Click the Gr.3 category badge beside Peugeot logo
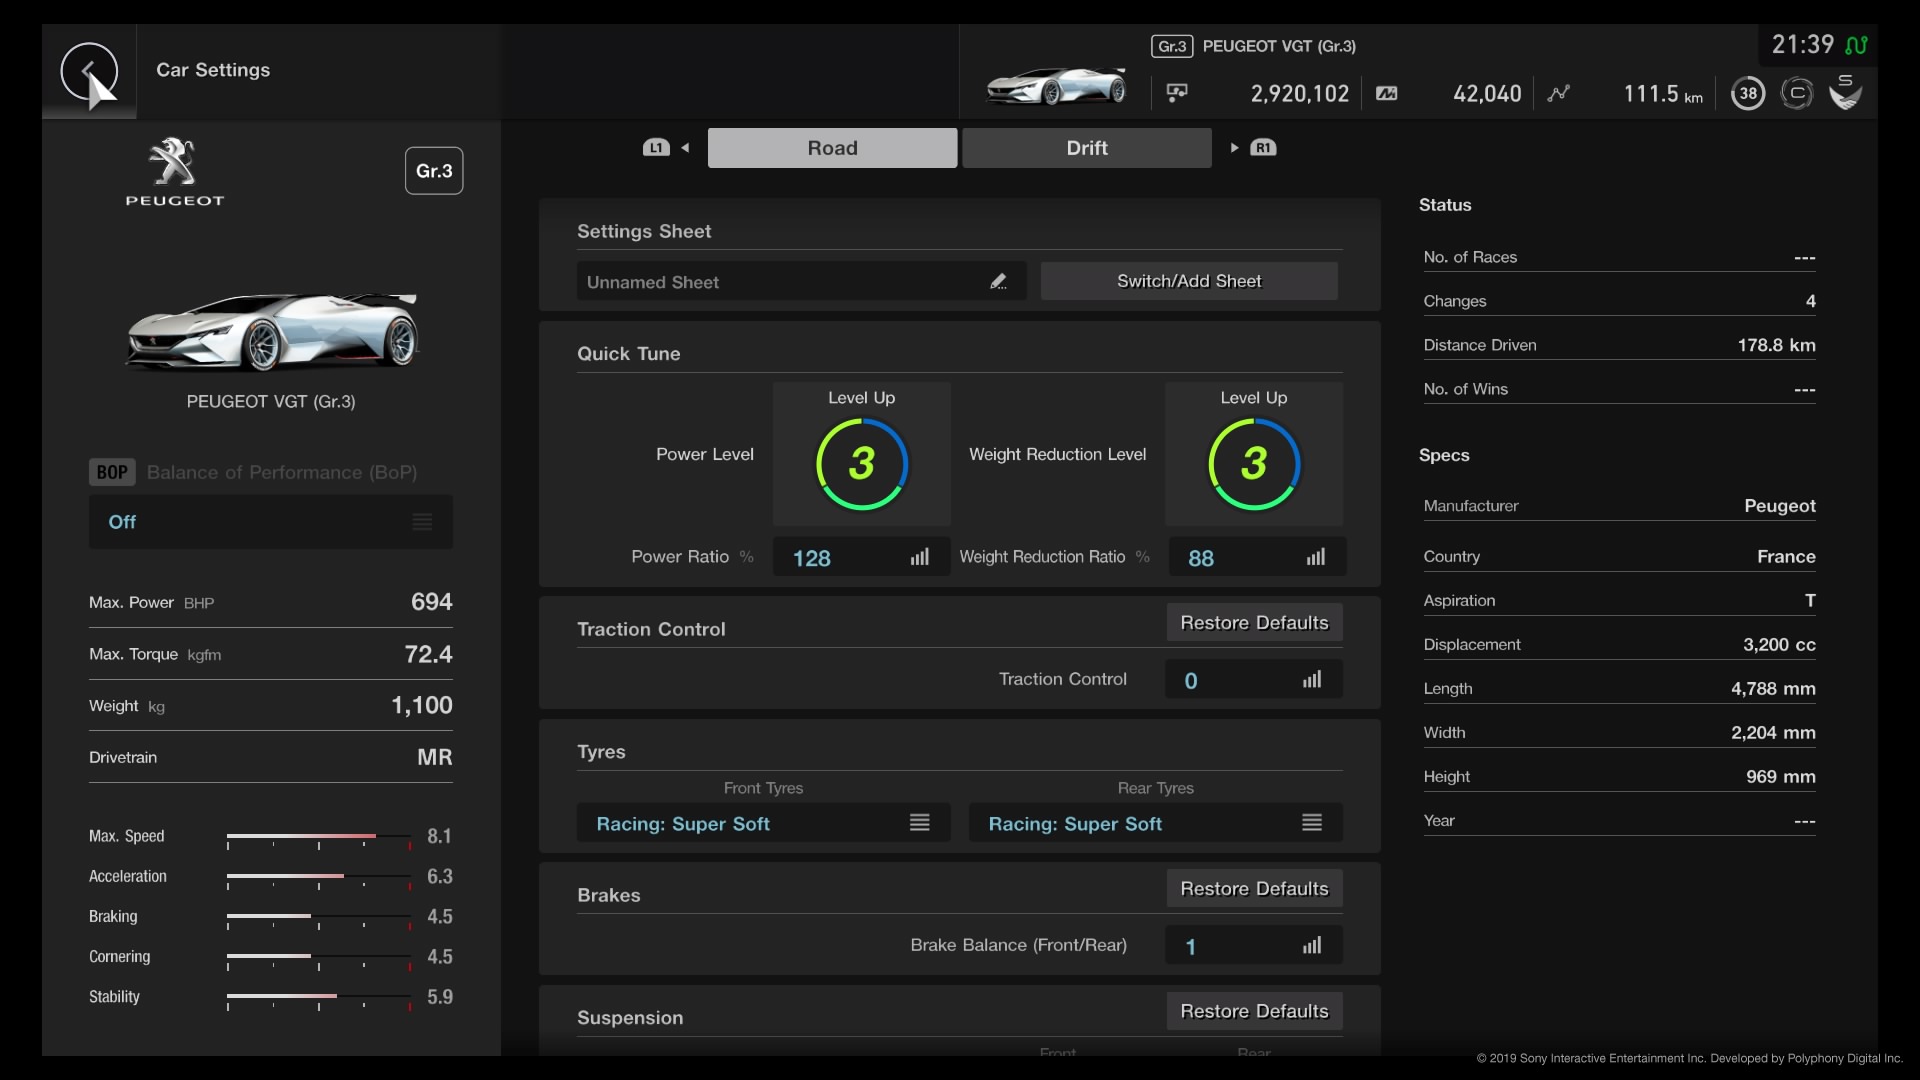1920x1080 pixels. [x=434, y=171]
